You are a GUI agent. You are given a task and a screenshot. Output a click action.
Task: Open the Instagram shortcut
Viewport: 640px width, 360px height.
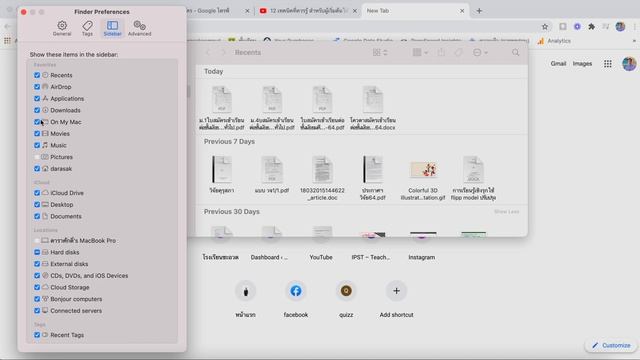422,247
